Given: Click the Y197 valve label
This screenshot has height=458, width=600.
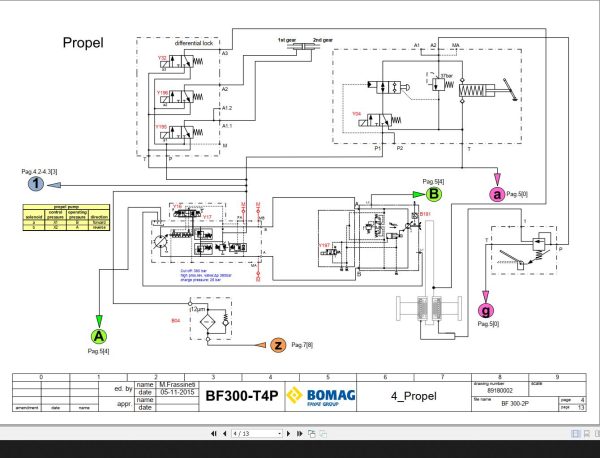Looking at the screenshot, I should [x=324, y=246].
